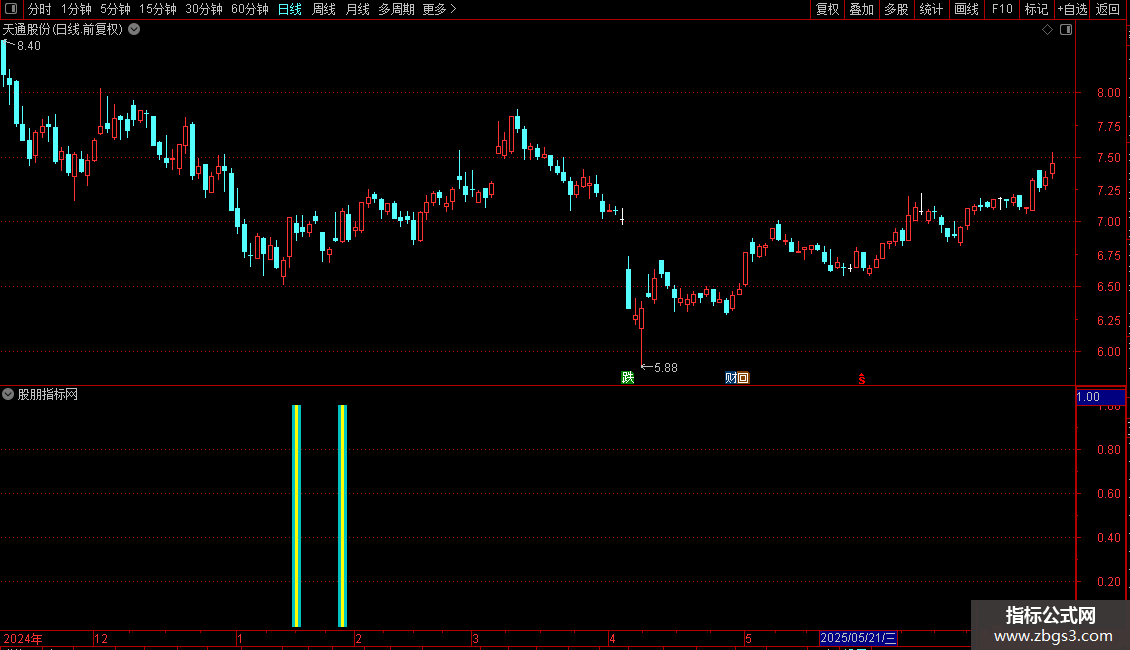
Task: Click the 1.00 indicator value box
Action: (1100, 397)
